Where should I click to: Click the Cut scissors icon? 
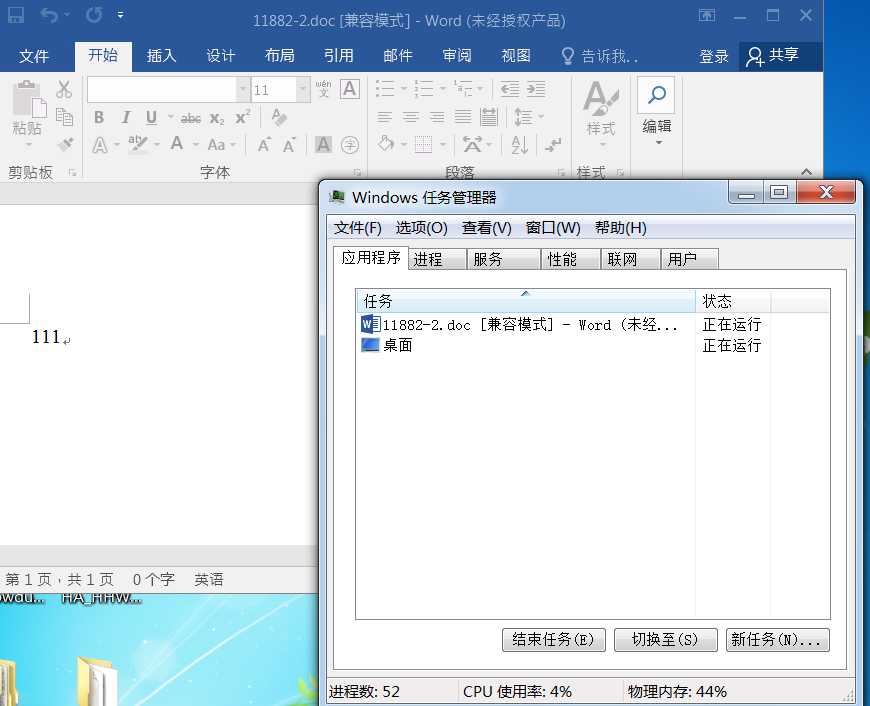coord(64,89)
